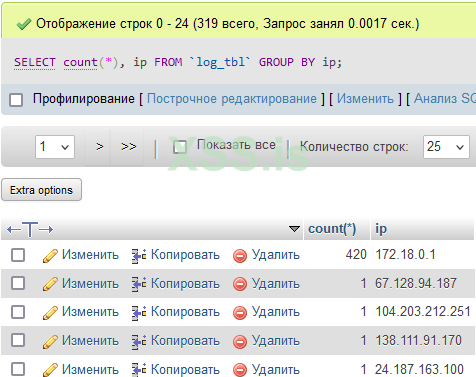Viewport: 476px width, 377px height.
Task: Click Изменить link for 172.18.0.1
Action: [x=90, y=255]
